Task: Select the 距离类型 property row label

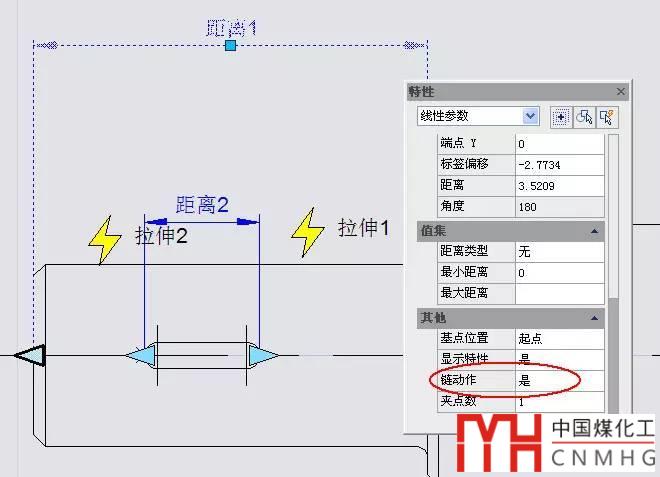Action: pyautogui.click(x=476, y=252)
